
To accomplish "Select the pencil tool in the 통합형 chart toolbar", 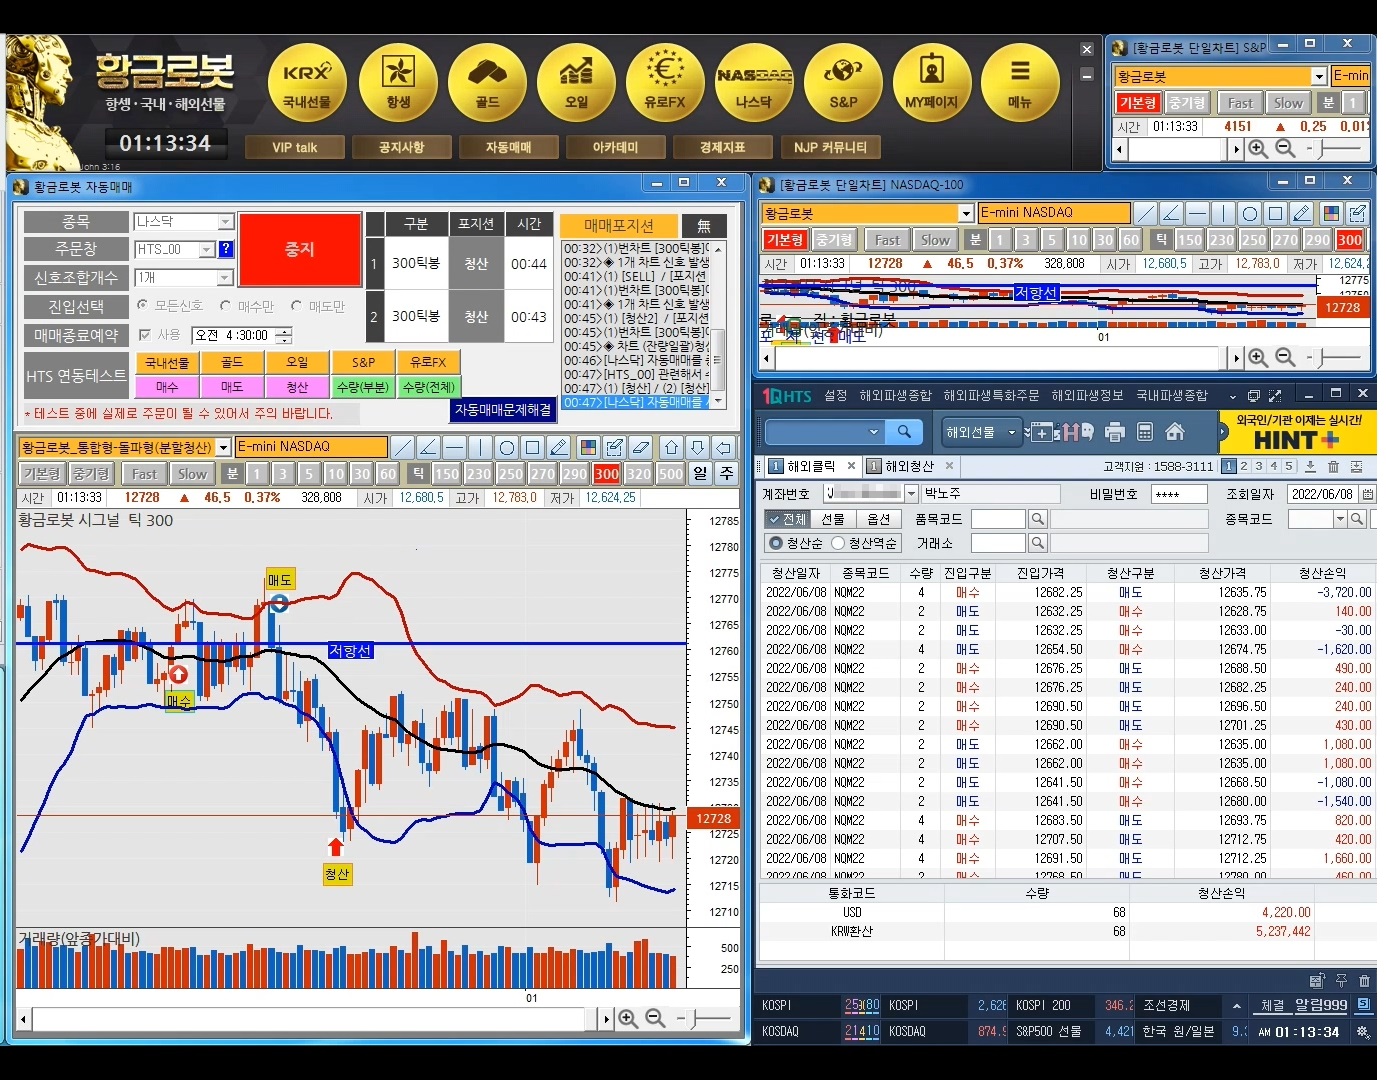I will coord(559,447).
